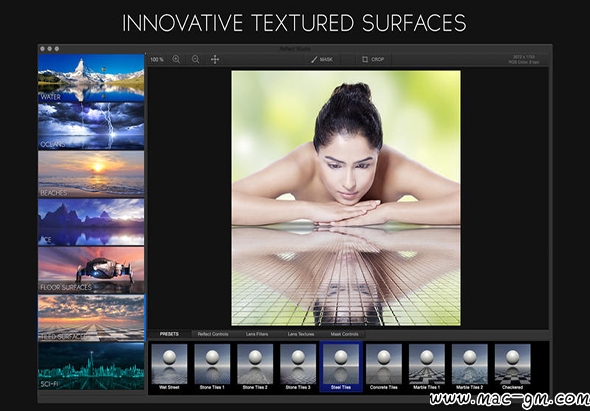Screen dimensions: 590x411
Task: Click the image dimensions info text
Action: click(x=524, y=59)
